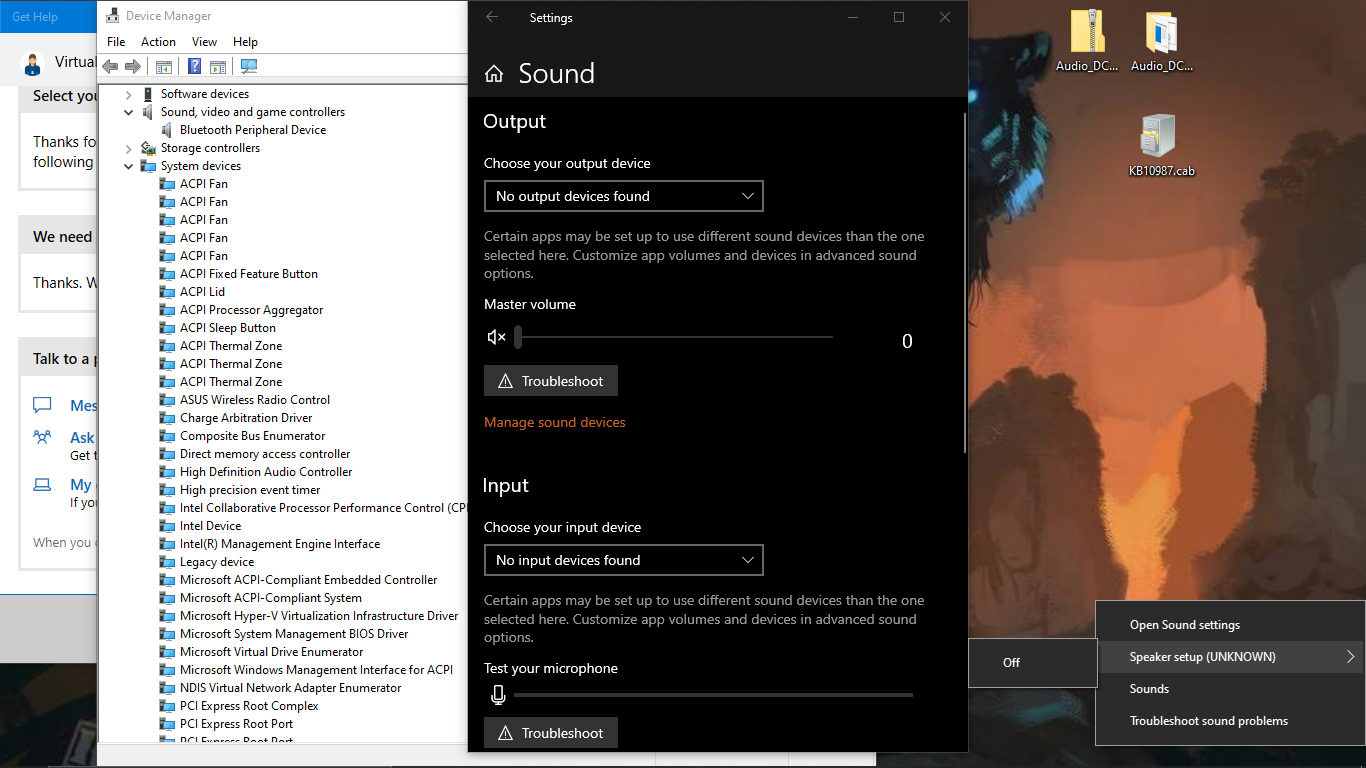Open the blue question-mark Help toolbar icon
The height and width of the screenshot is (768, 1366).
(194, 67)
